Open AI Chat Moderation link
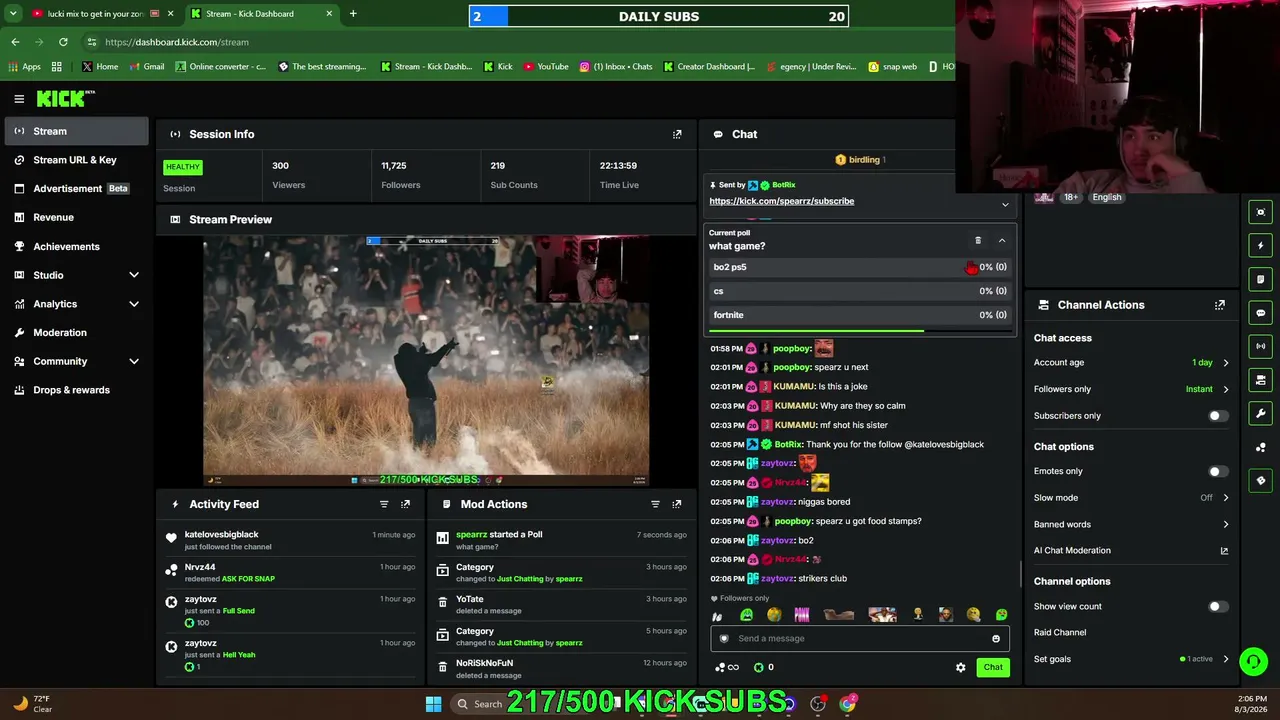The image size is (1280, 720). tap(1131, 551)
